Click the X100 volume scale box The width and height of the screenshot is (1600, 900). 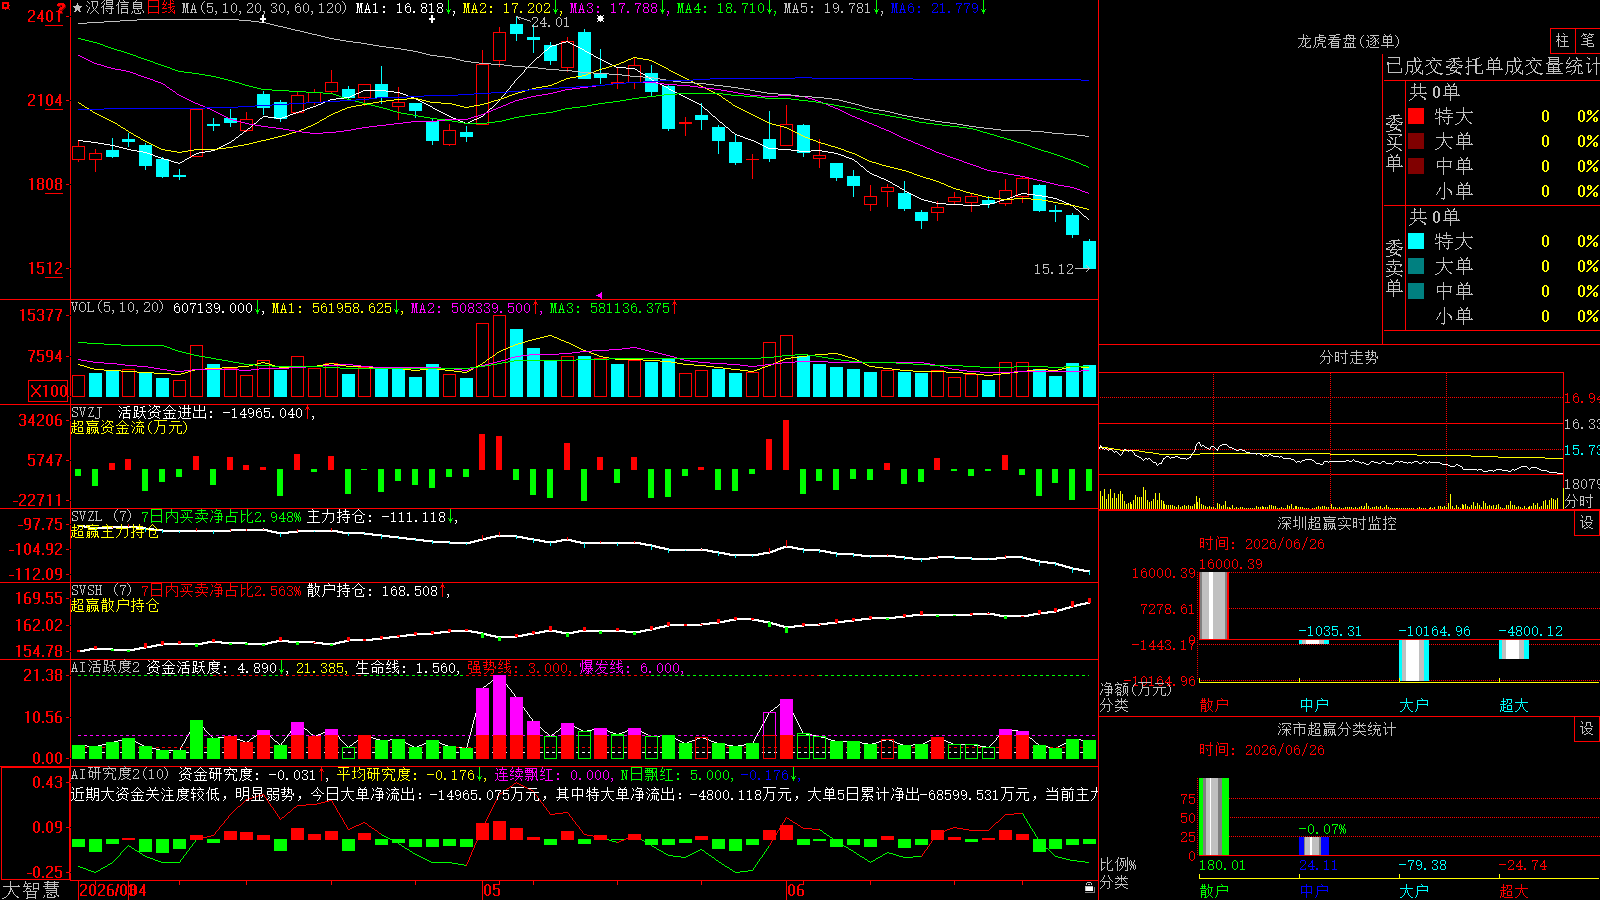(x=49, y=391)
